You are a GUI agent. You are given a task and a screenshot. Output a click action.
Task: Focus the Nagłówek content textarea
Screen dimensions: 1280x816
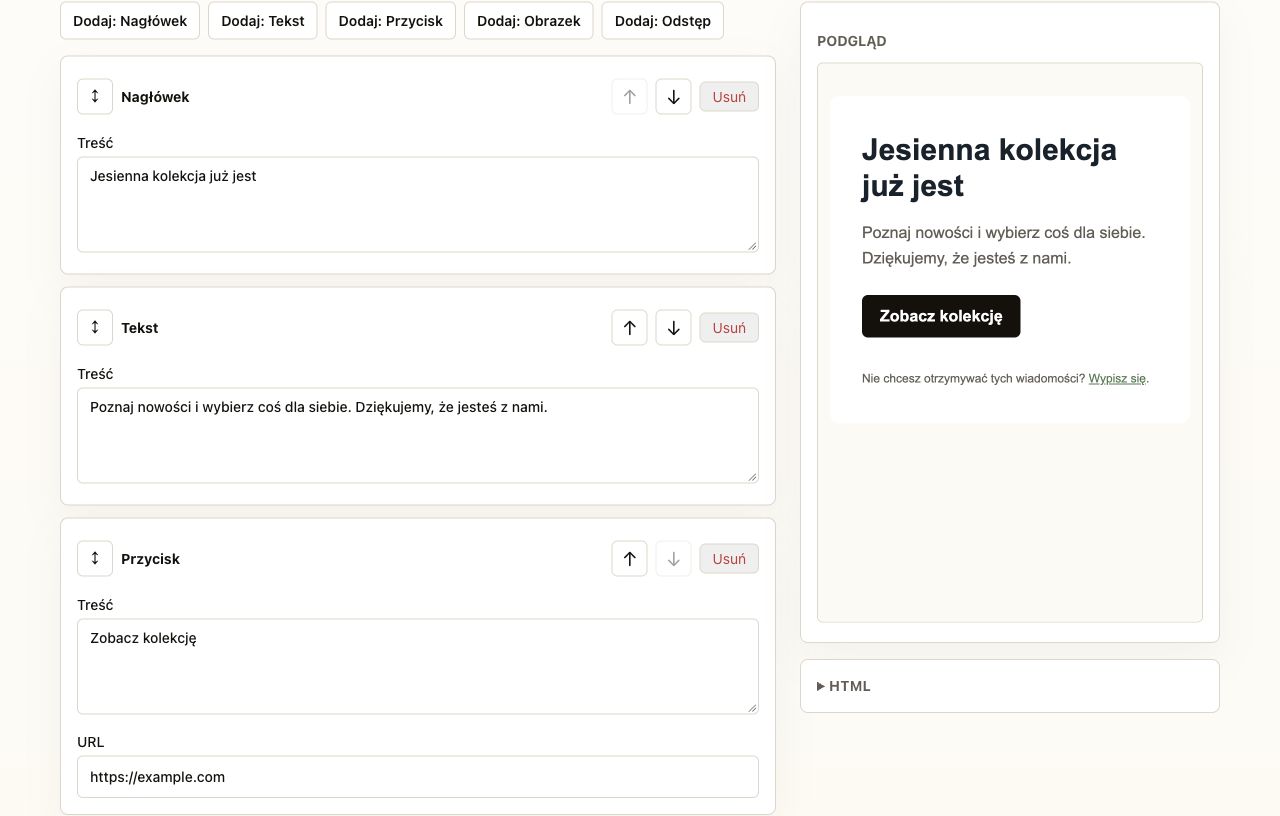pos(418,204)
